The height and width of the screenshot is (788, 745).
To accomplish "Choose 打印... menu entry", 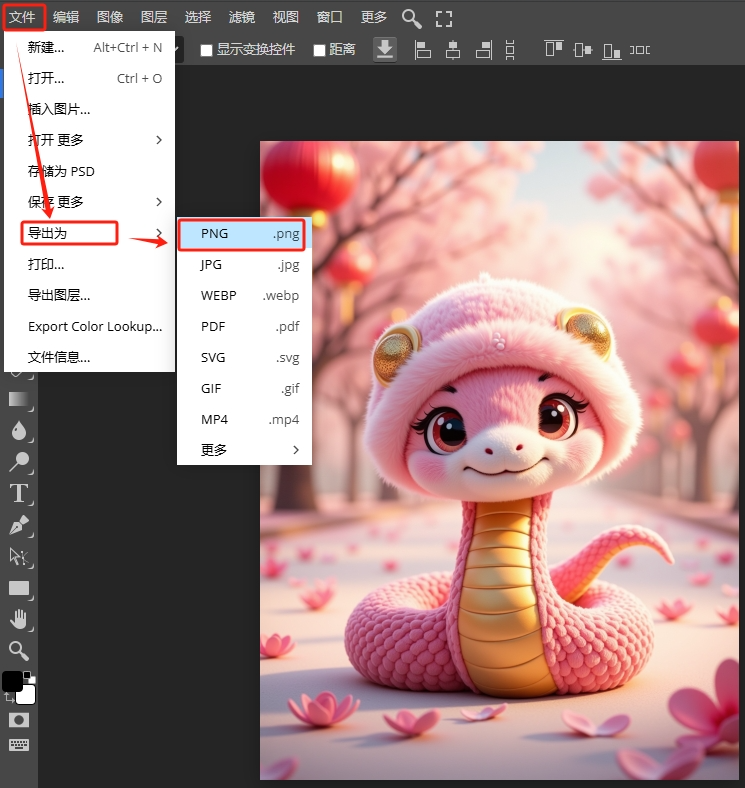I will (x=89, y=264).
